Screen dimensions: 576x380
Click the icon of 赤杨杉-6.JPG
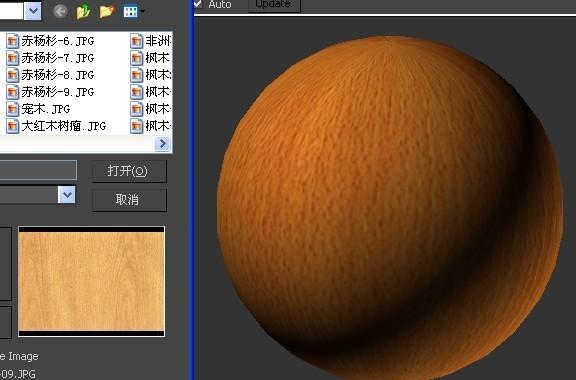tap(12, 41)
